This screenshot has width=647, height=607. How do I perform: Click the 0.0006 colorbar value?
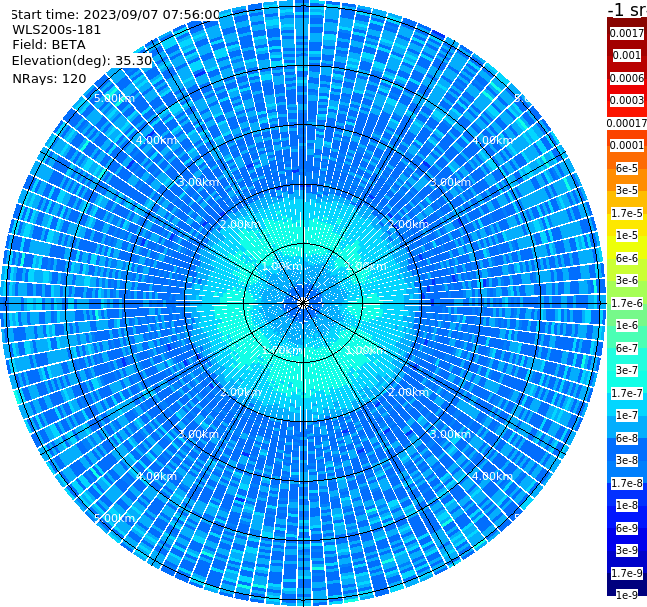click(x=627, y=78)
